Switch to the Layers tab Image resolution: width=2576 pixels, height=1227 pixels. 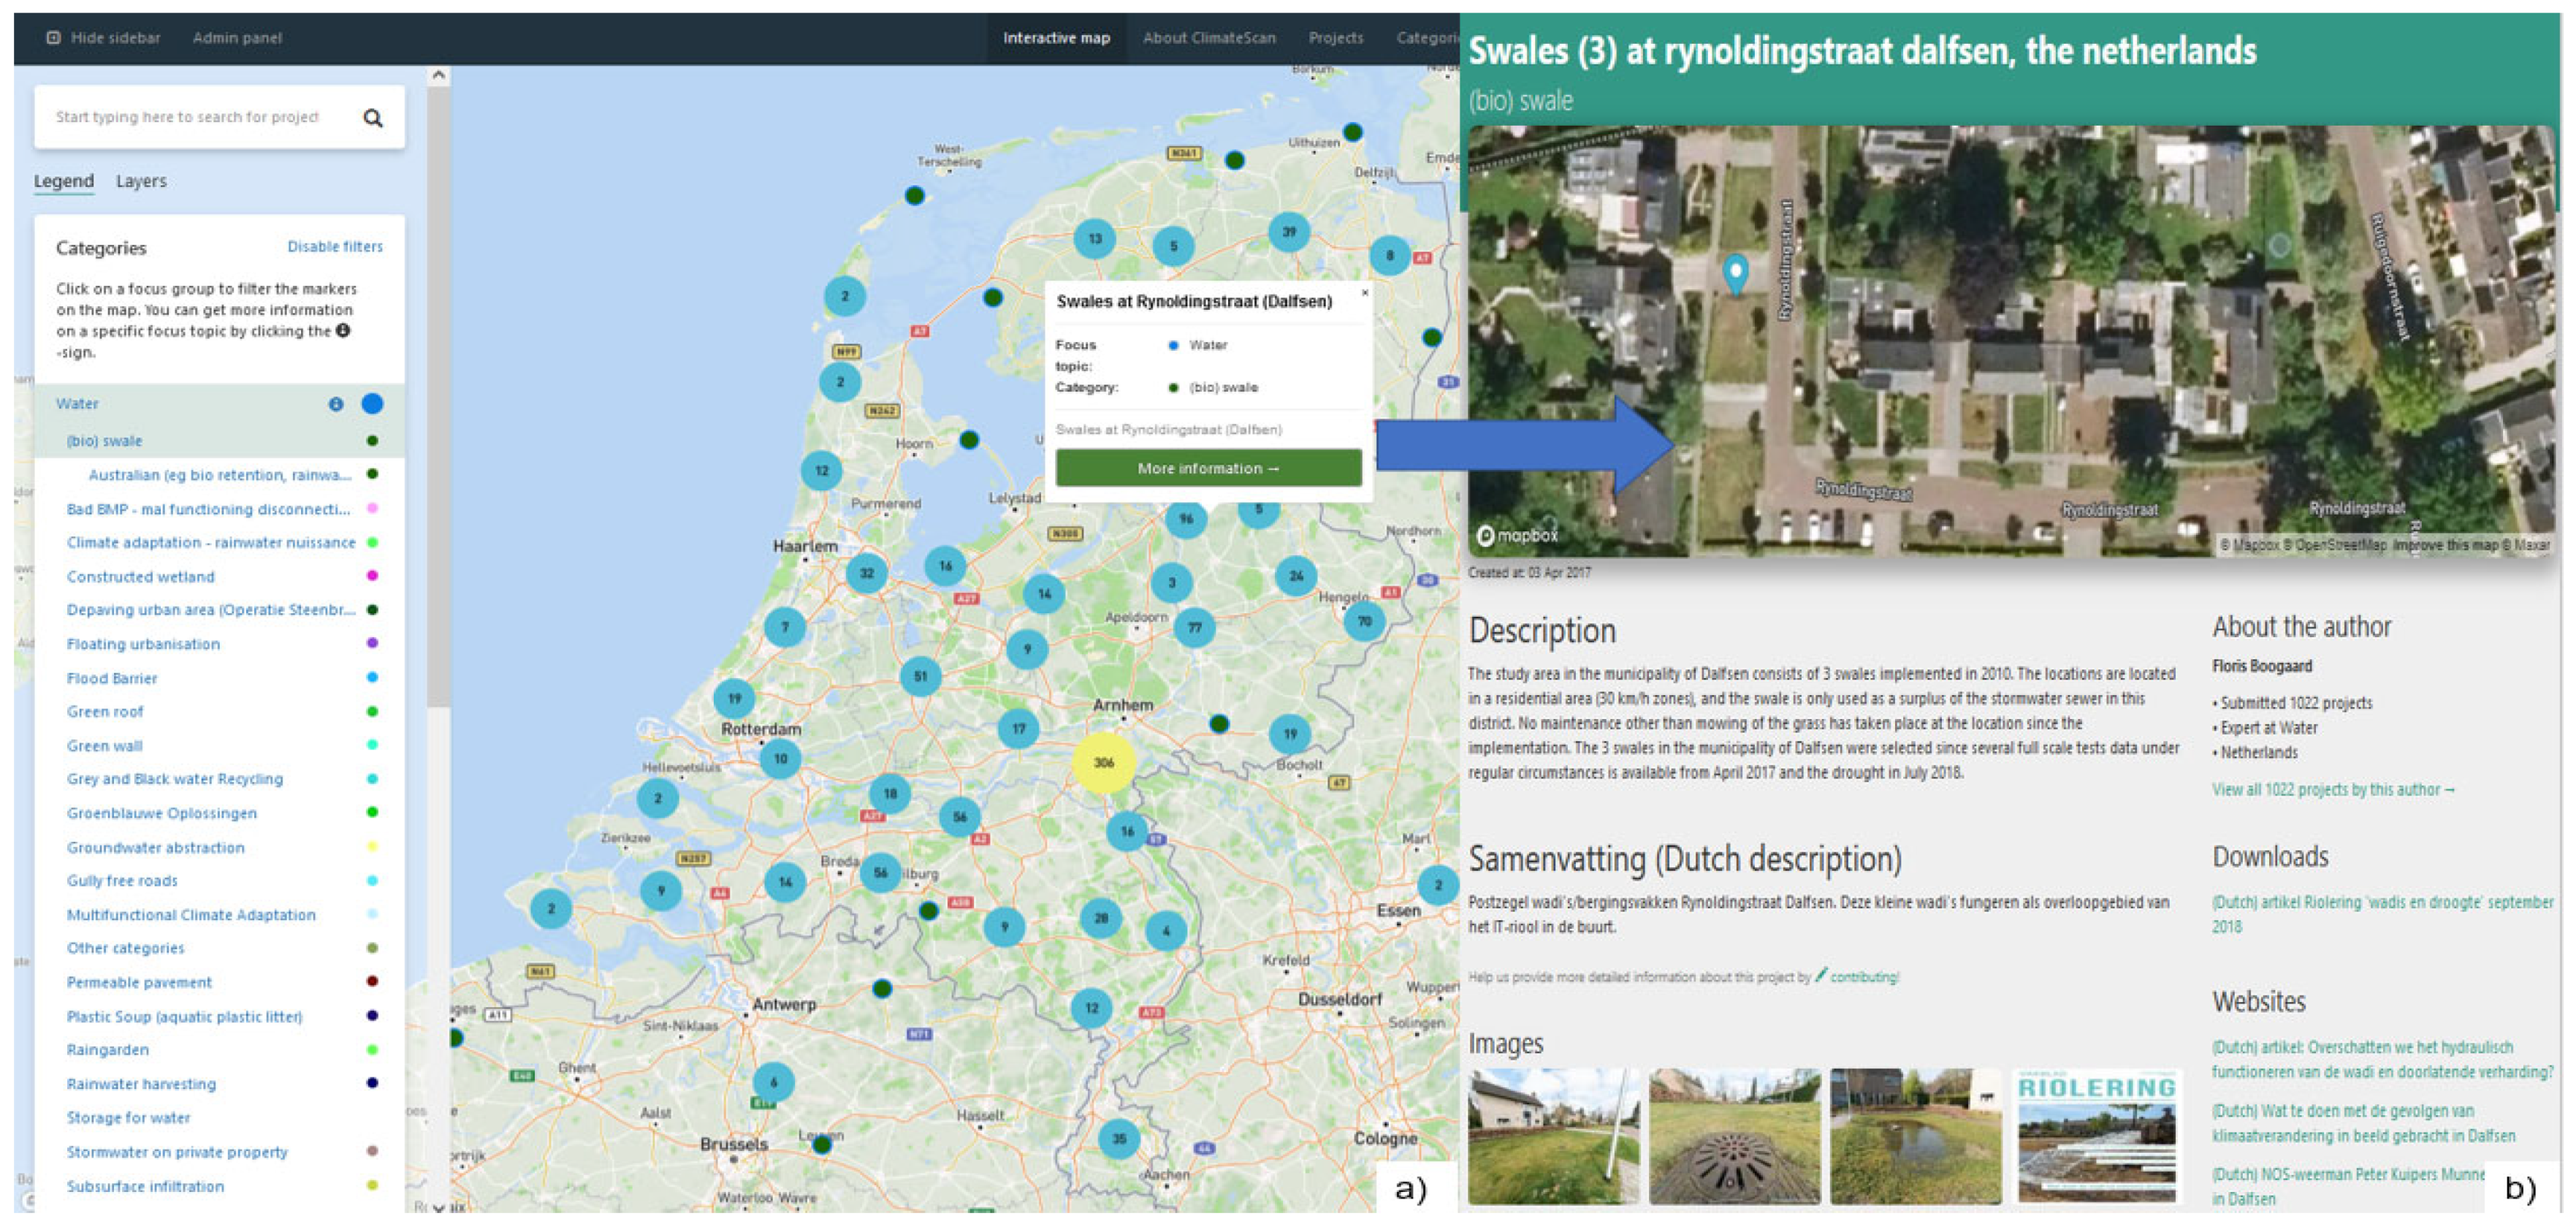tap(141, 181)
